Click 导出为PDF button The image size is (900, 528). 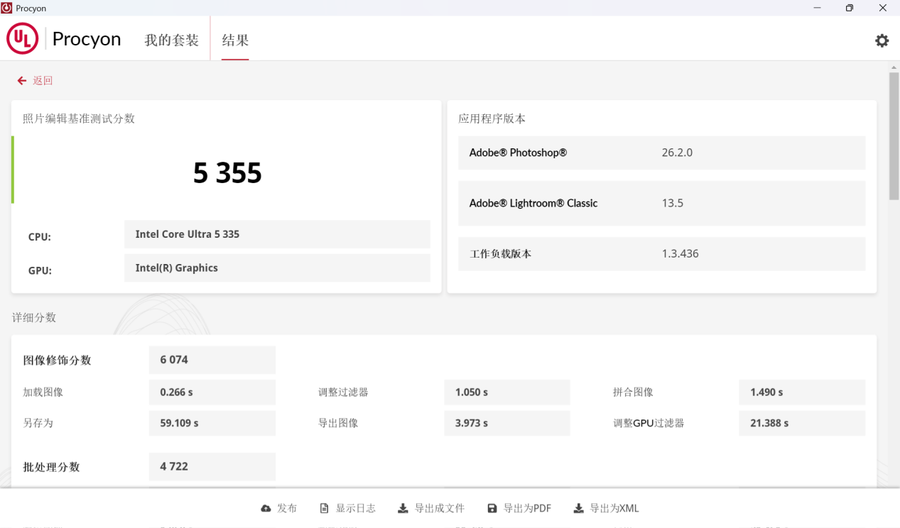coord(519,508)
